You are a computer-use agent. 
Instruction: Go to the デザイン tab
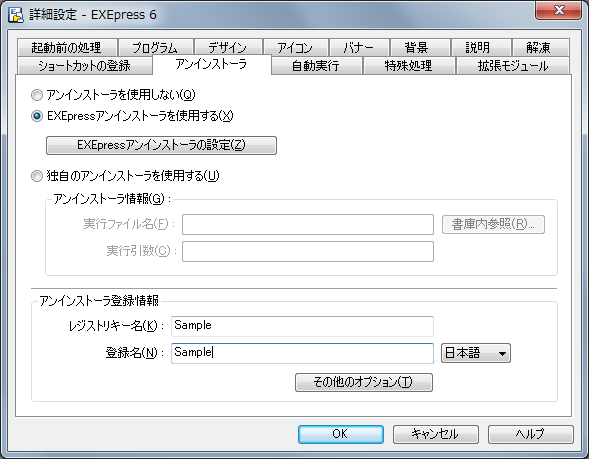(228, 48)
